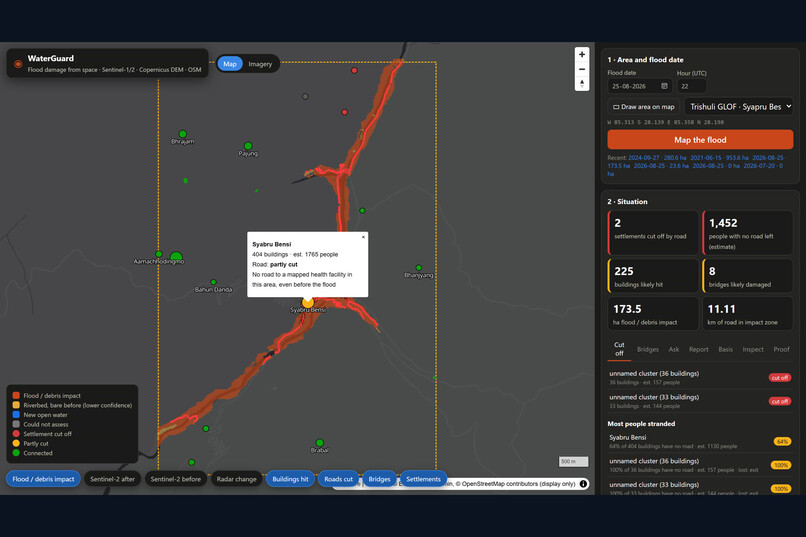Select the Brabal marker
806x537 pixels.
tap(319, 442)
